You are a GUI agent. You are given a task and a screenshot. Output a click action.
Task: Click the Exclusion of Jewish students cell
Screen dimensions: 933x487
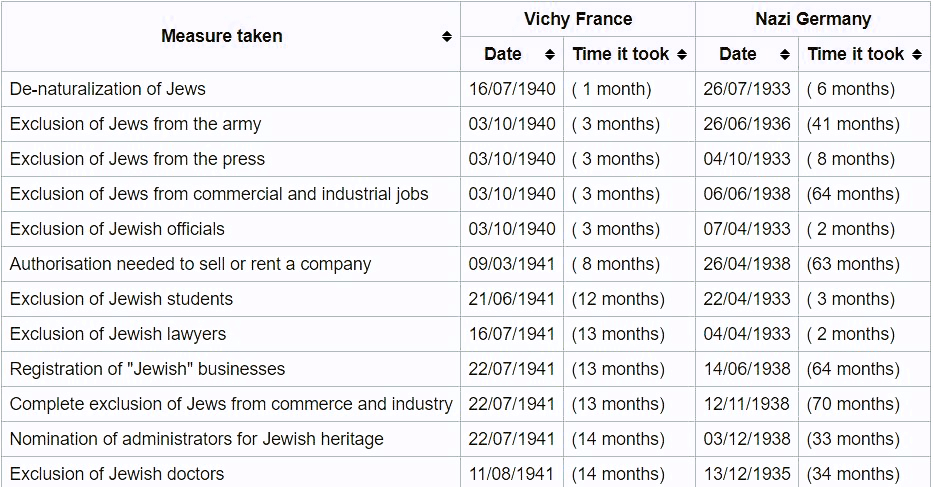click(121, 299)
